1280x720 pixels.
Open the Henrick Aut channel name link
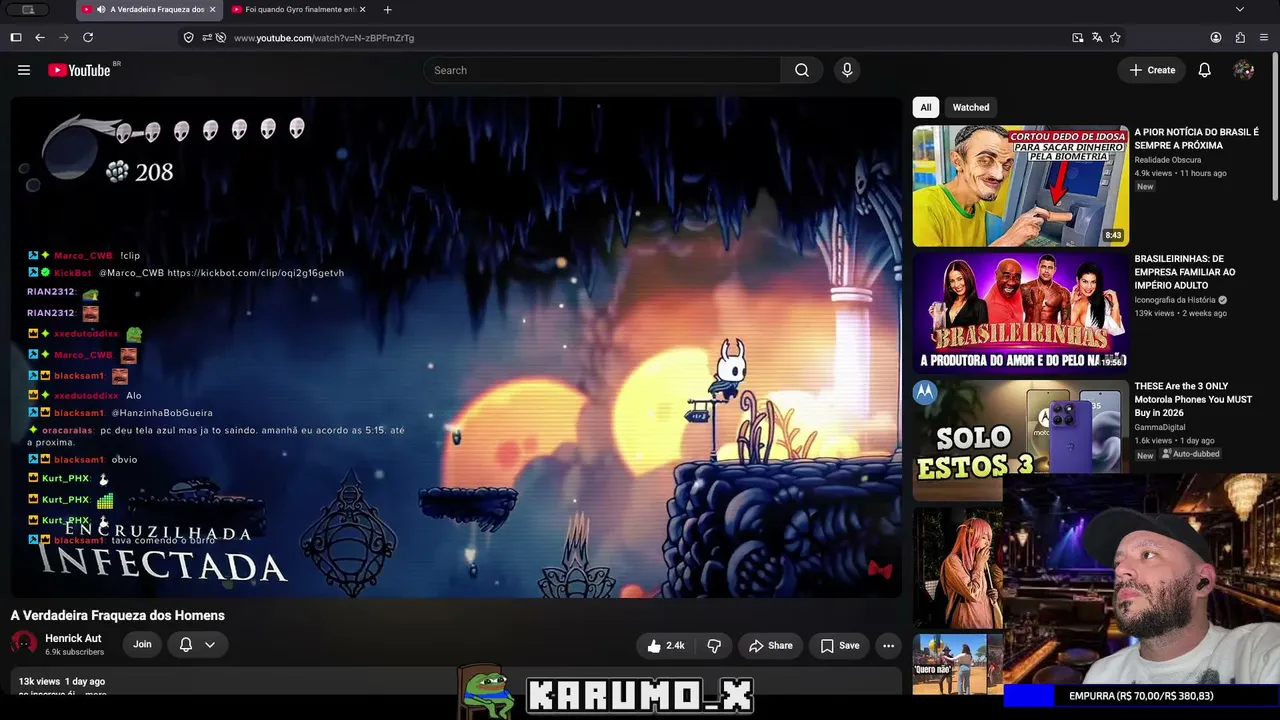(x=73, y=638)
